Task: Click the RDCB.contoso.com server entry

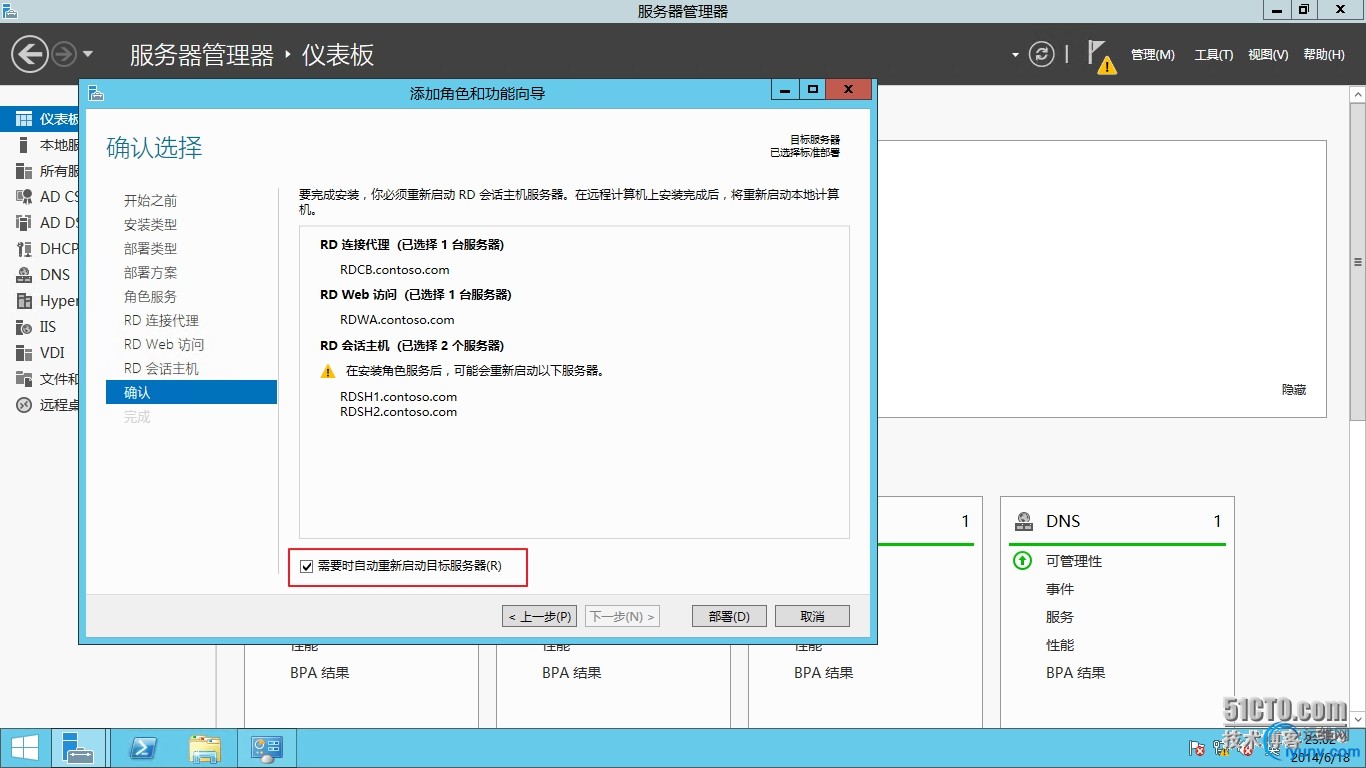Action: click(395, 270)
